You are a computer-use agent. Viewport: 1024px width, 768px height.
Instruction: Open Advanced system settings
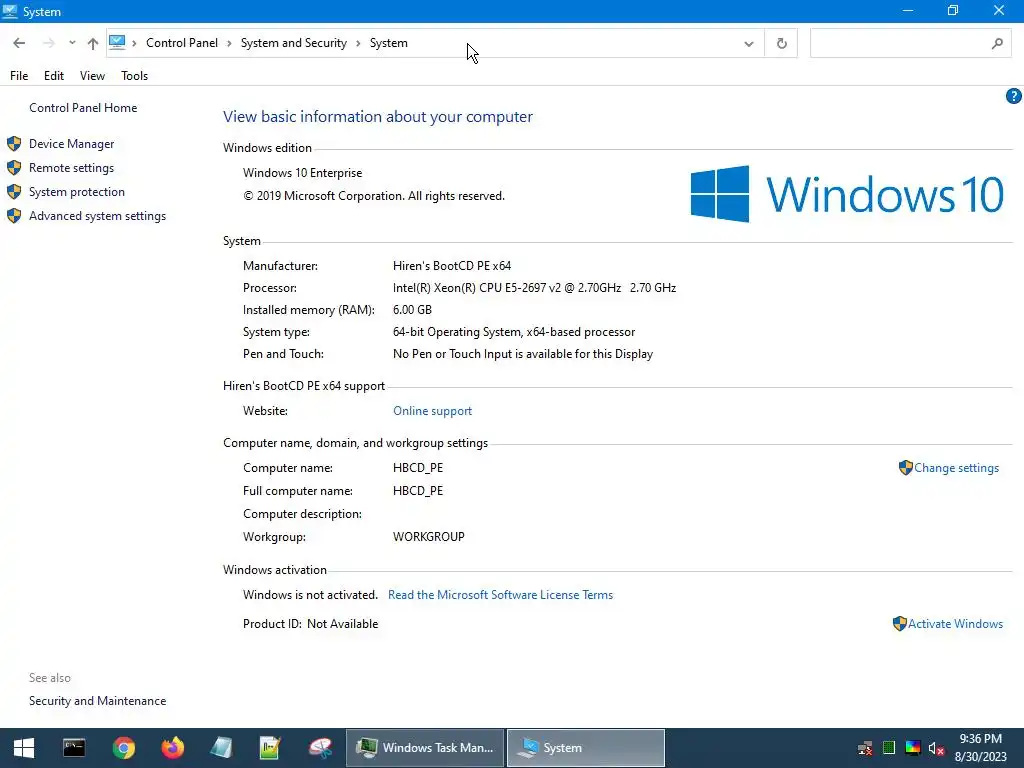pos(97,216)
